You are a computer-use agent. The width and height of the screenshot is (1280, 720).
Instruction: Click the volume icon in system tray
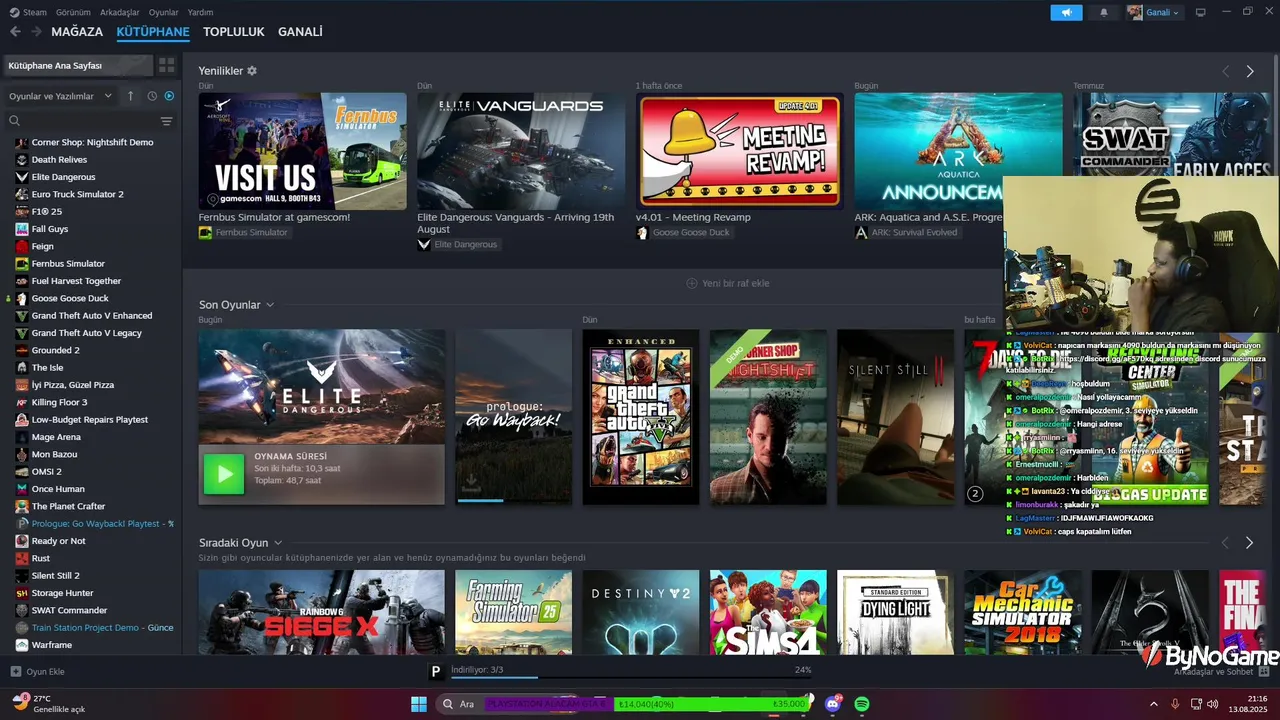tap(1212, 704)
